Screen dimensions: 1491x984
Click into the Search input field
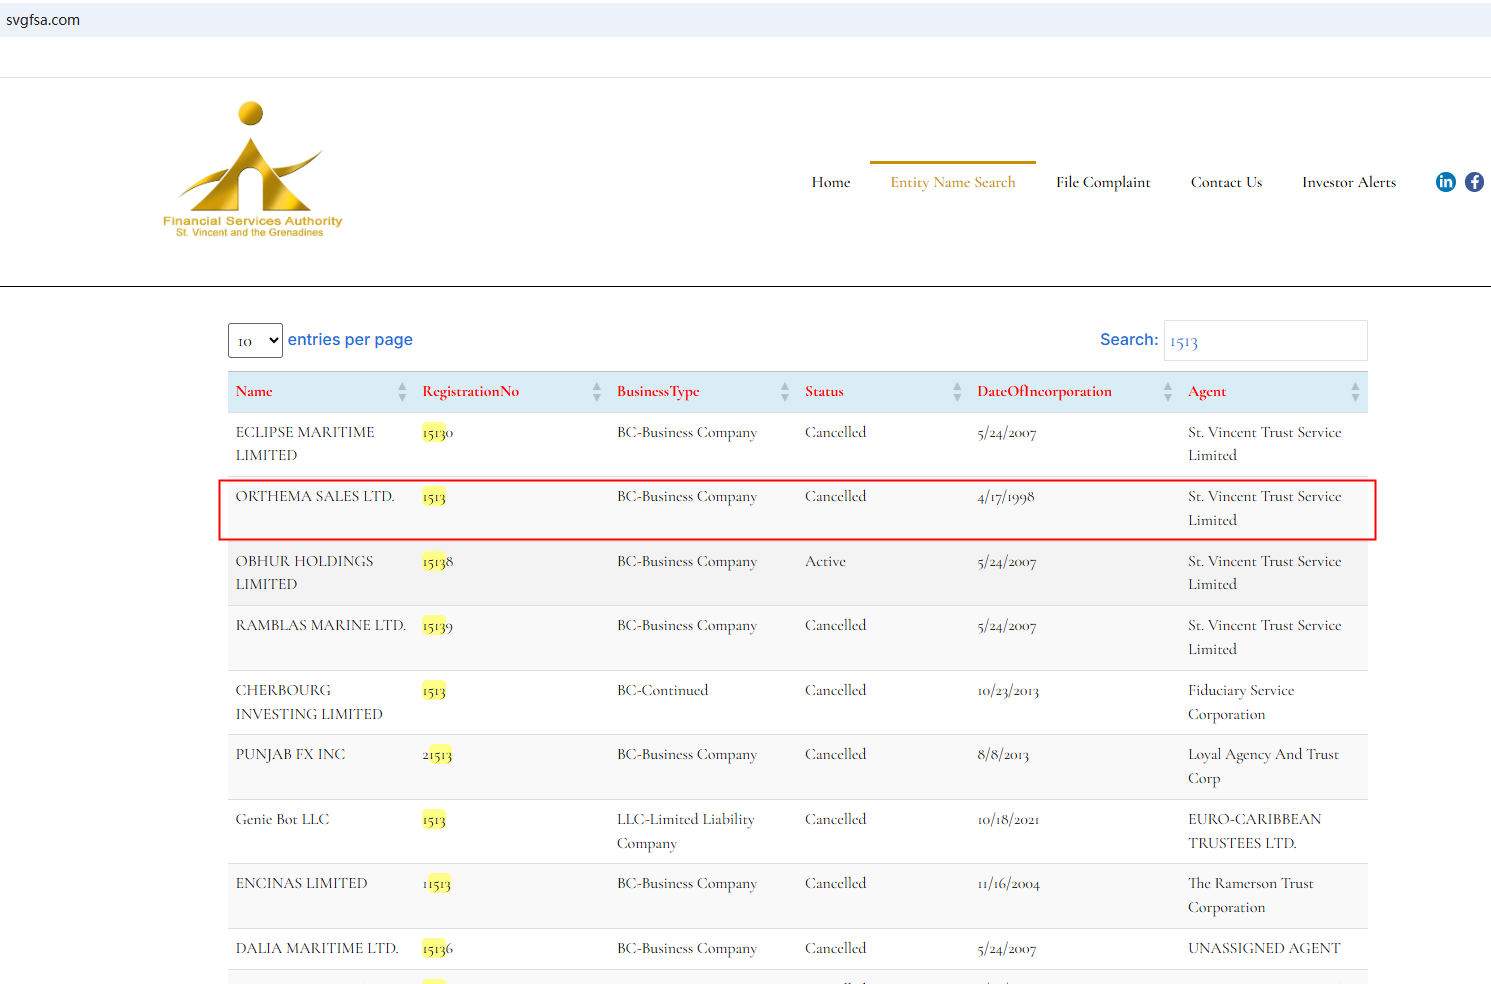pyautogui.click(x=1265, y=341)
